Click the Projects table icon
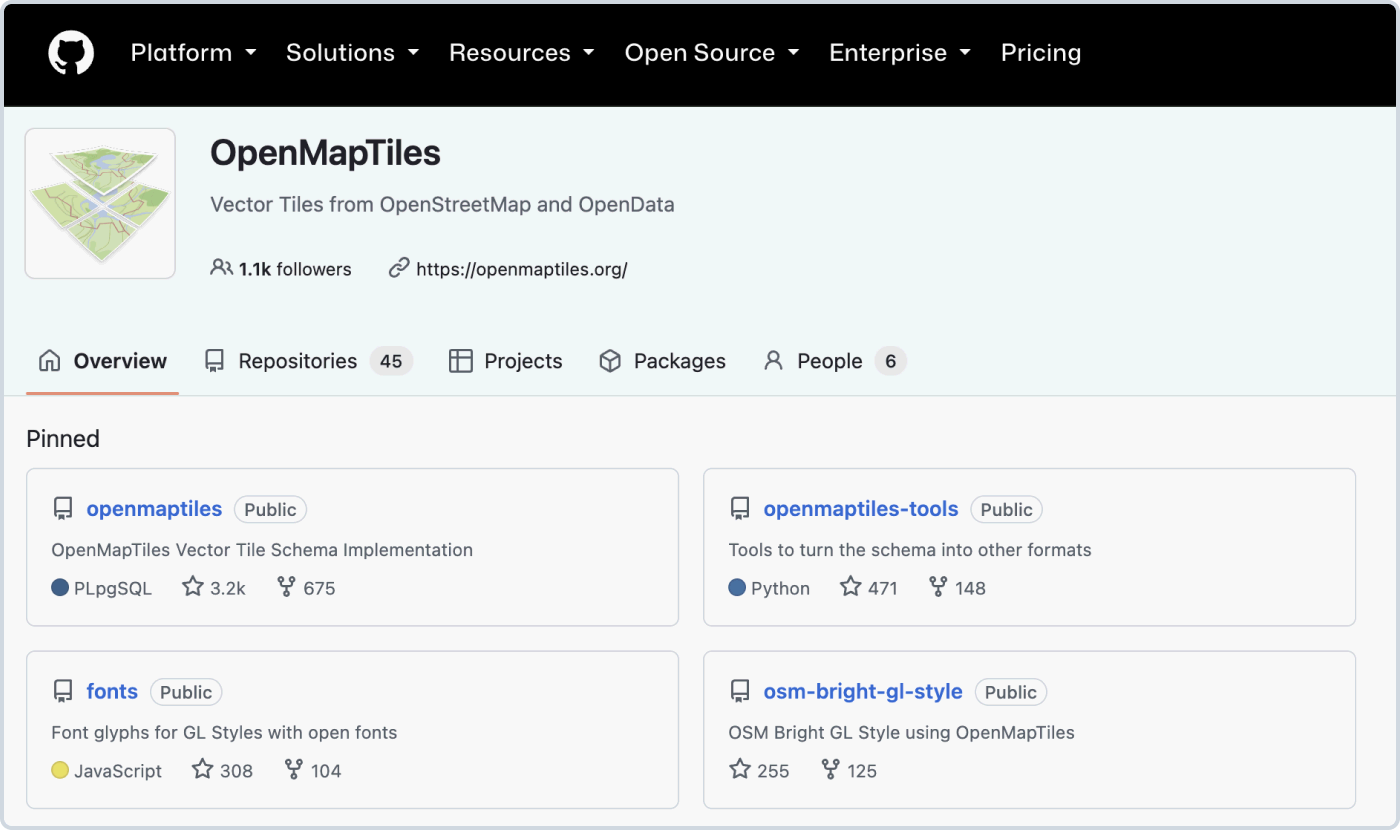 point(460,361)
